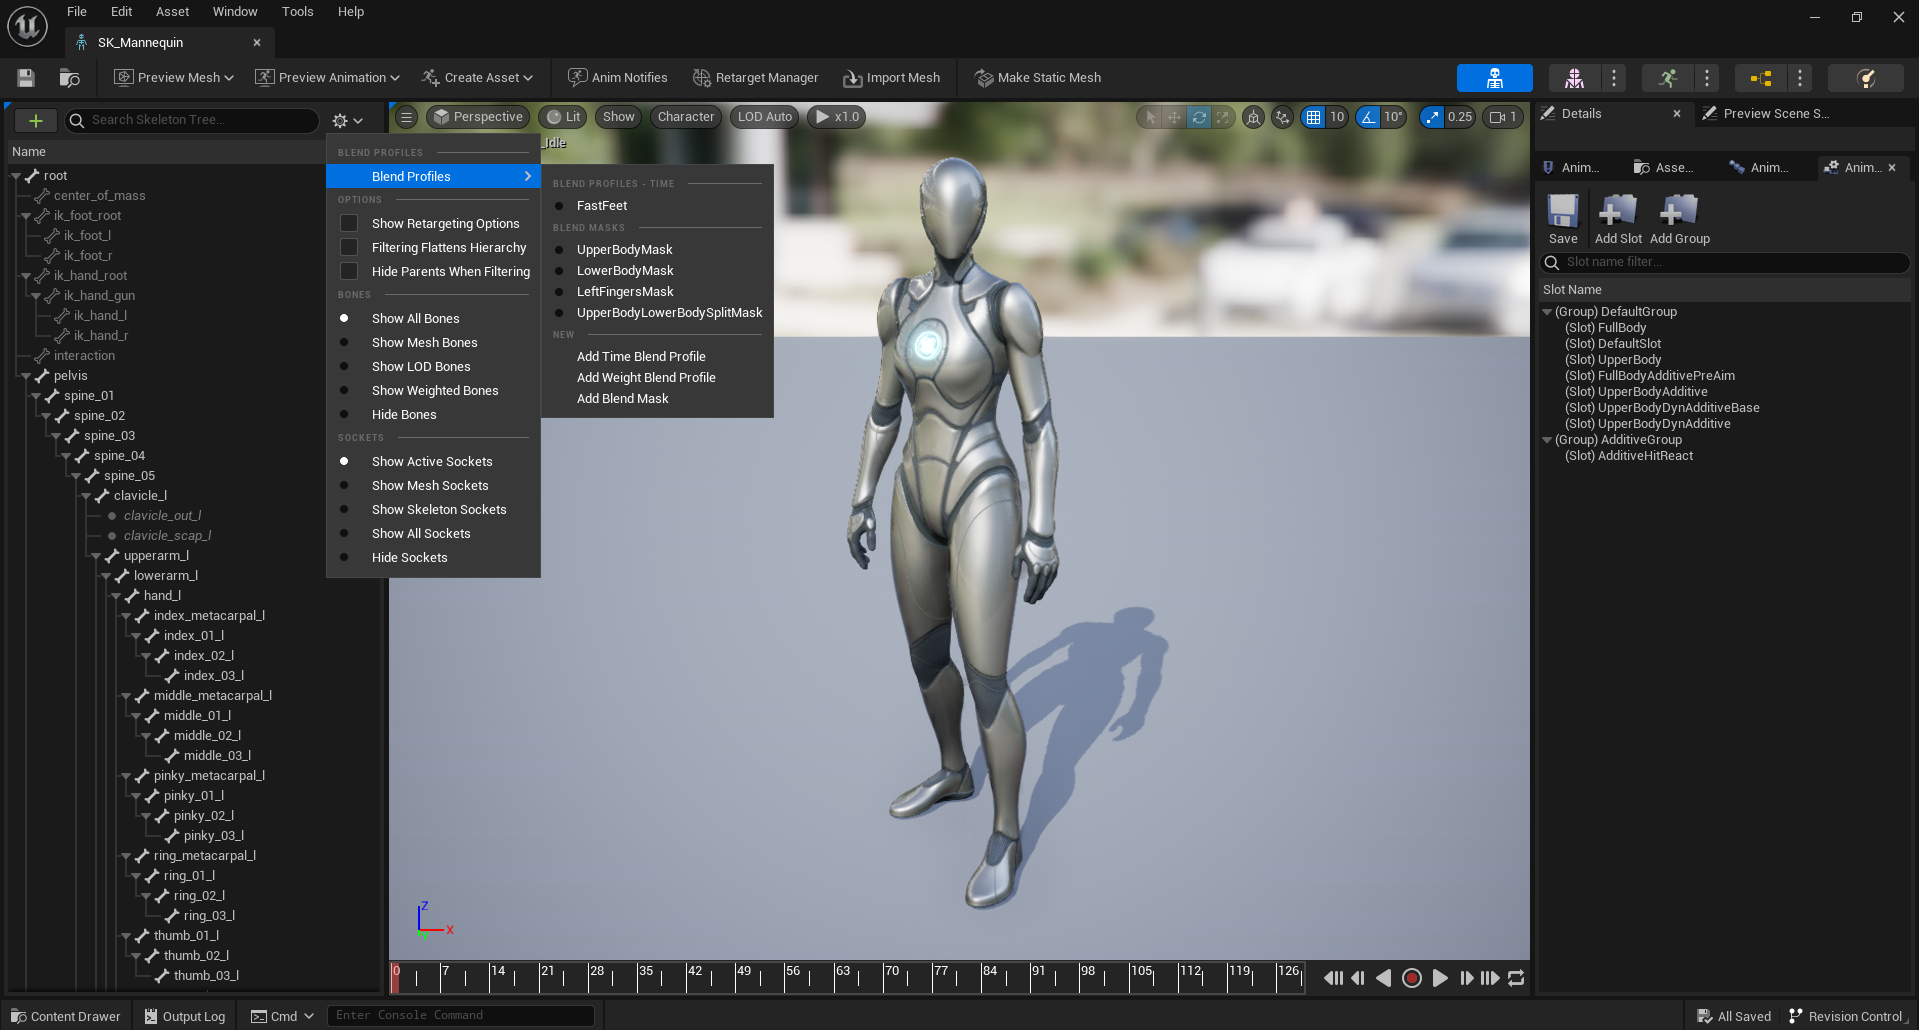Image resolution: width=1919 pixels, height=1030 pixels.
Task: Switch to Animation mode running-figure icon
Action: click(x=1668, y=78)
